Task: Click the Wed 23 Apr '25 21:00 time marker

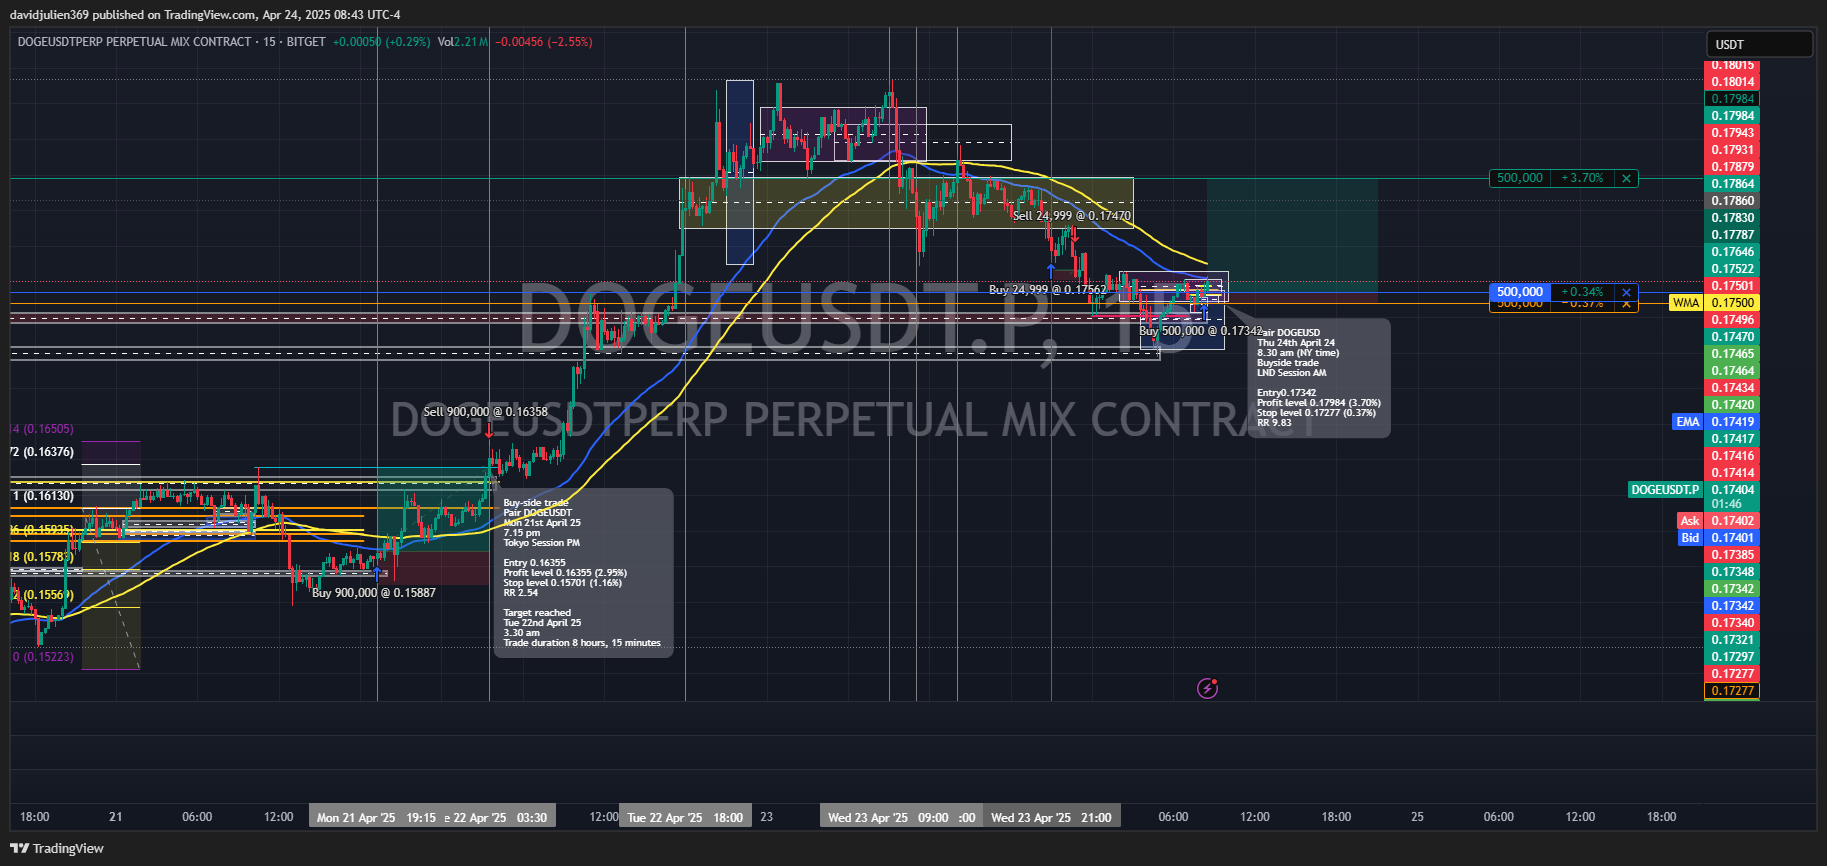Action: click(x=1051, y=817)
